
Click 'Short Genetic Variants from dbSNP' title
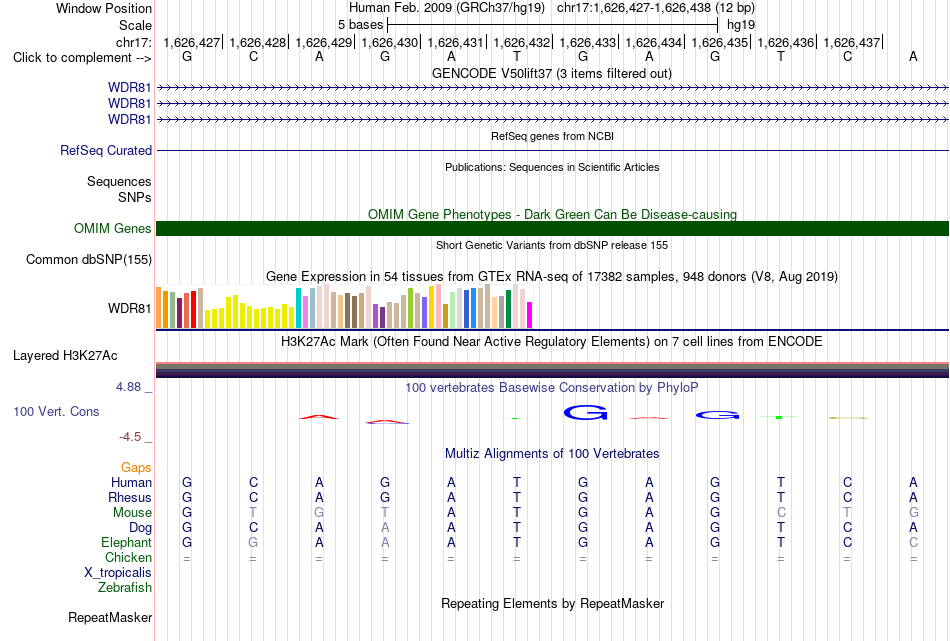tap(552, 245)
